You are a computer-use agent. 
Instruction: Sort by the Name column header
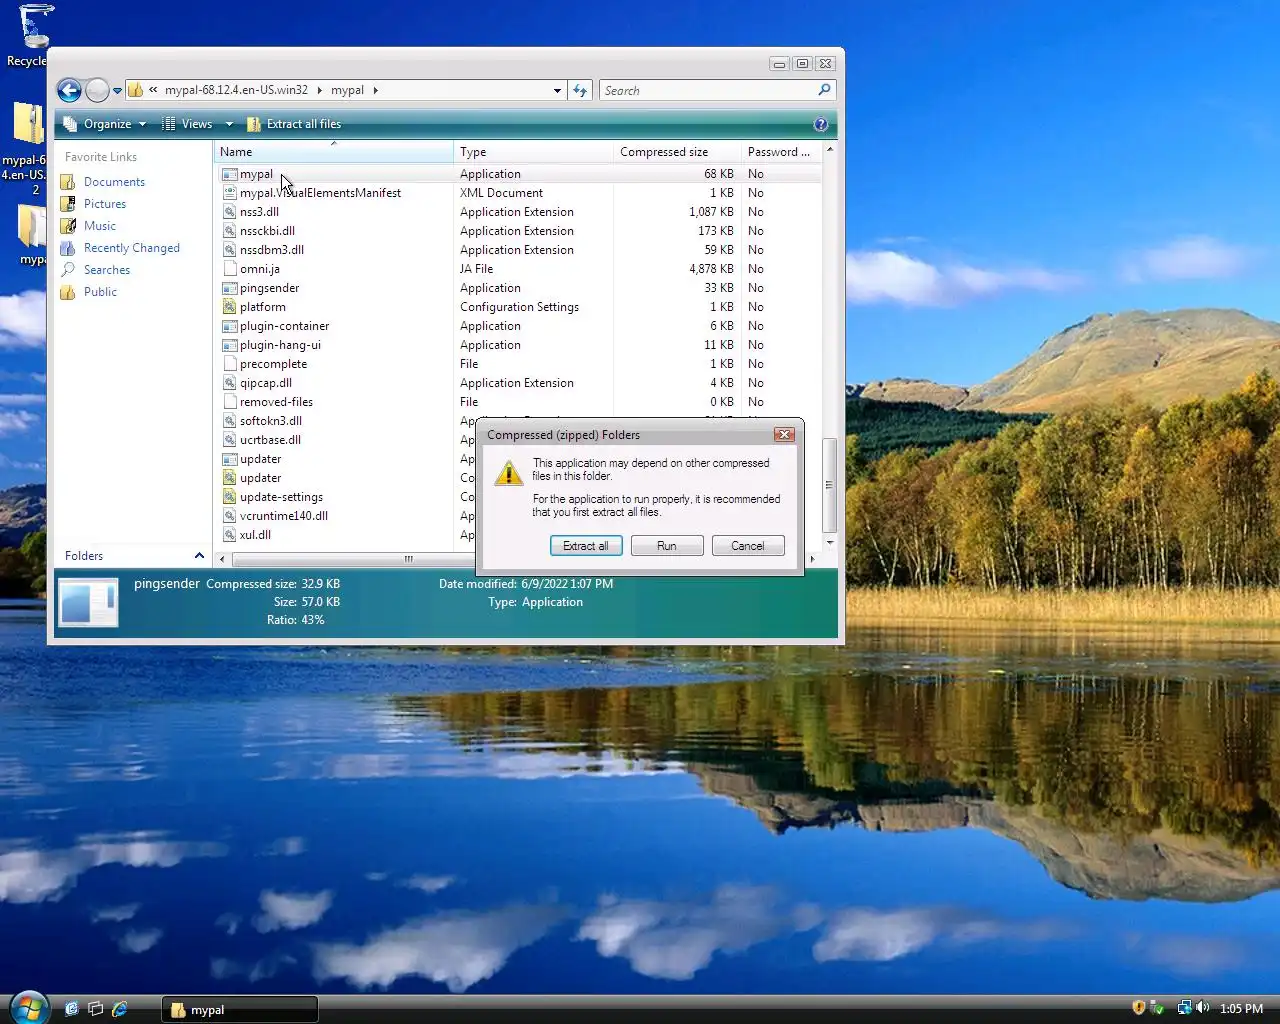tap(334, 152)
